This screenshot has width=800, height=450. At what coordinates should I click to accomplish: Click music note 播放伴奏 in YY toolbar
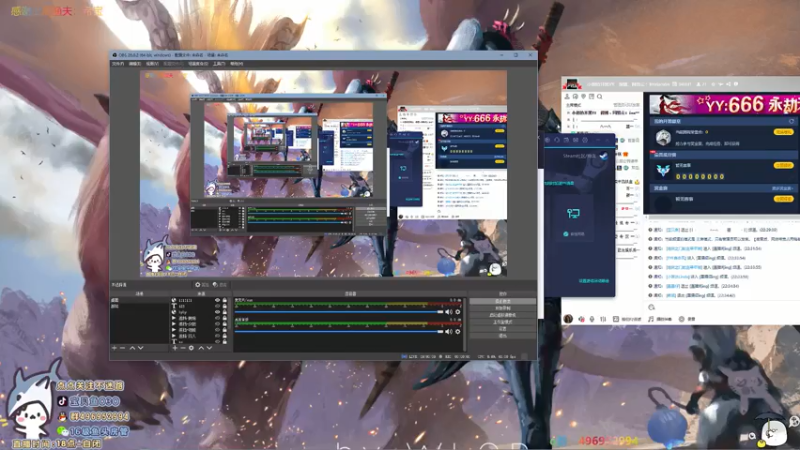(x=660, y=319)
